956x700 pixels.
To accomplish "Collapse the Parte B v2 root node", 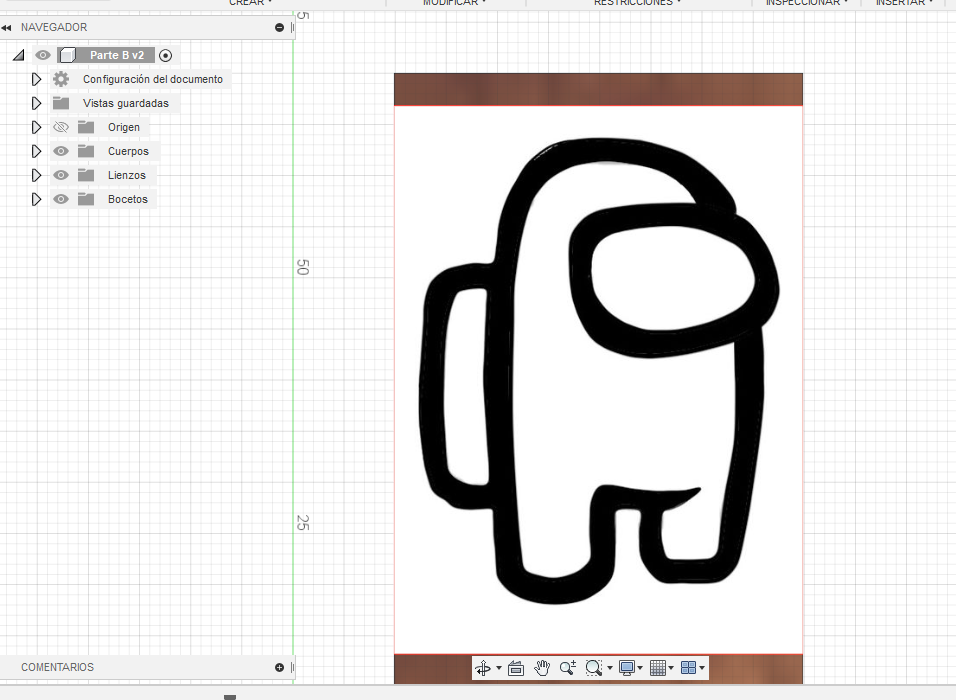I will (x=18, y=55).
